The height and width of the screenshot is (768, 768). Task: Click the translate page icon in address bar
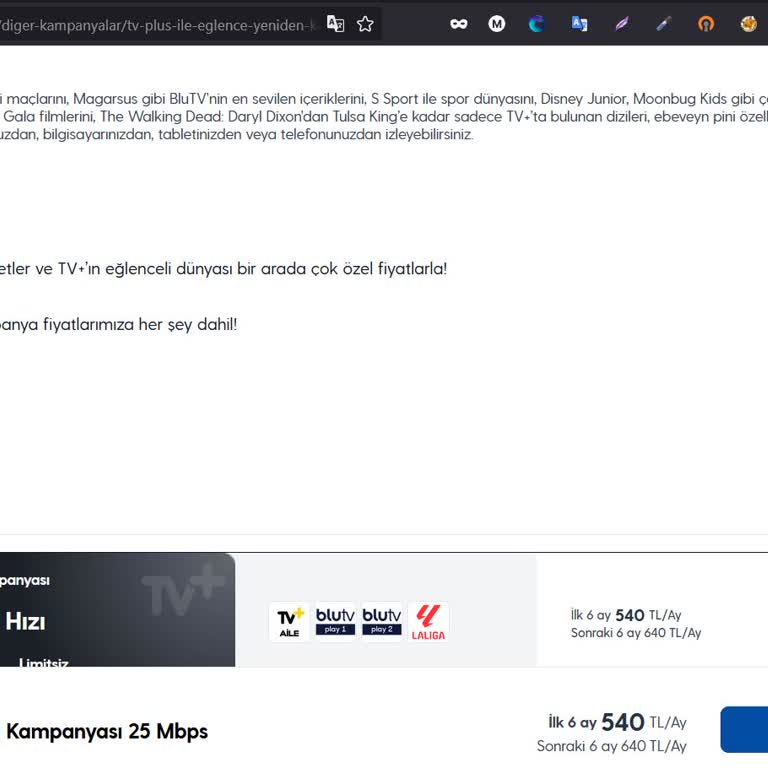pyautogui.click(x=336, y=24)
